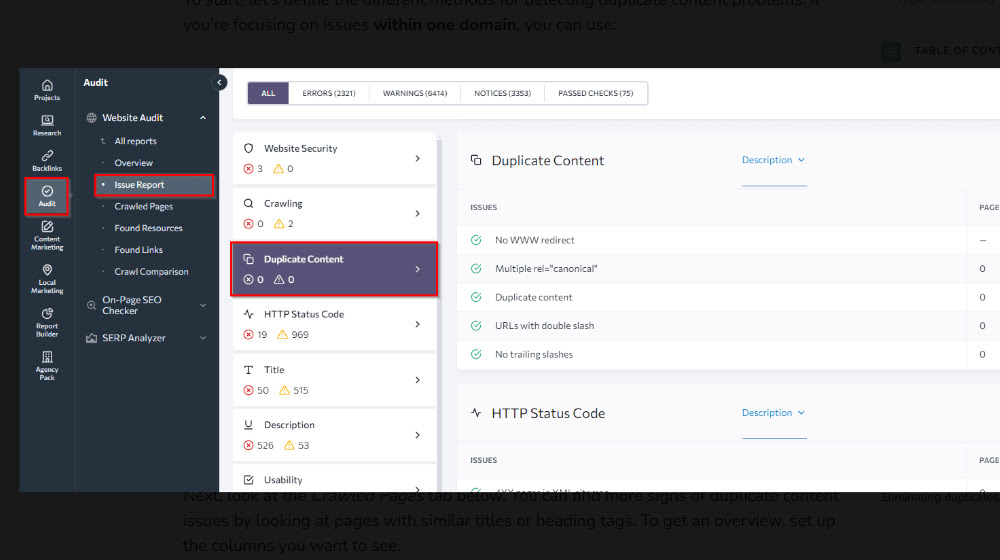
Task: Click the 526 errors count
Action: tap(265, 445)
